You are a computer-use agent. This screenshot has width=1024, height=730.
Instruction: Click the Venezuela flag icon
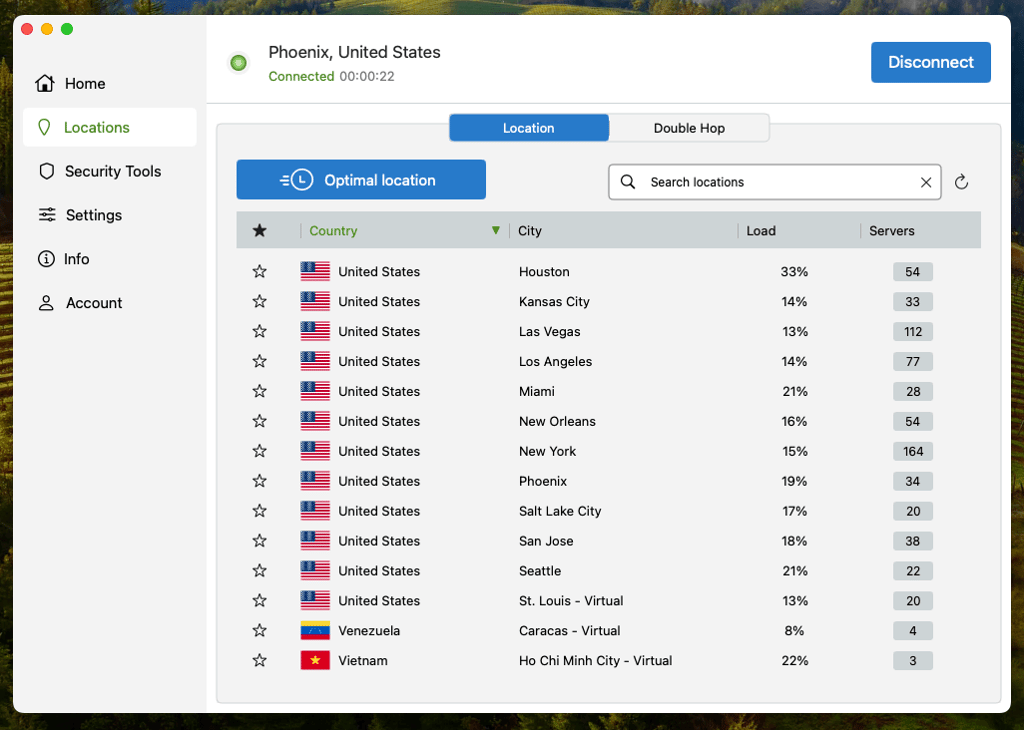(315, 631)
